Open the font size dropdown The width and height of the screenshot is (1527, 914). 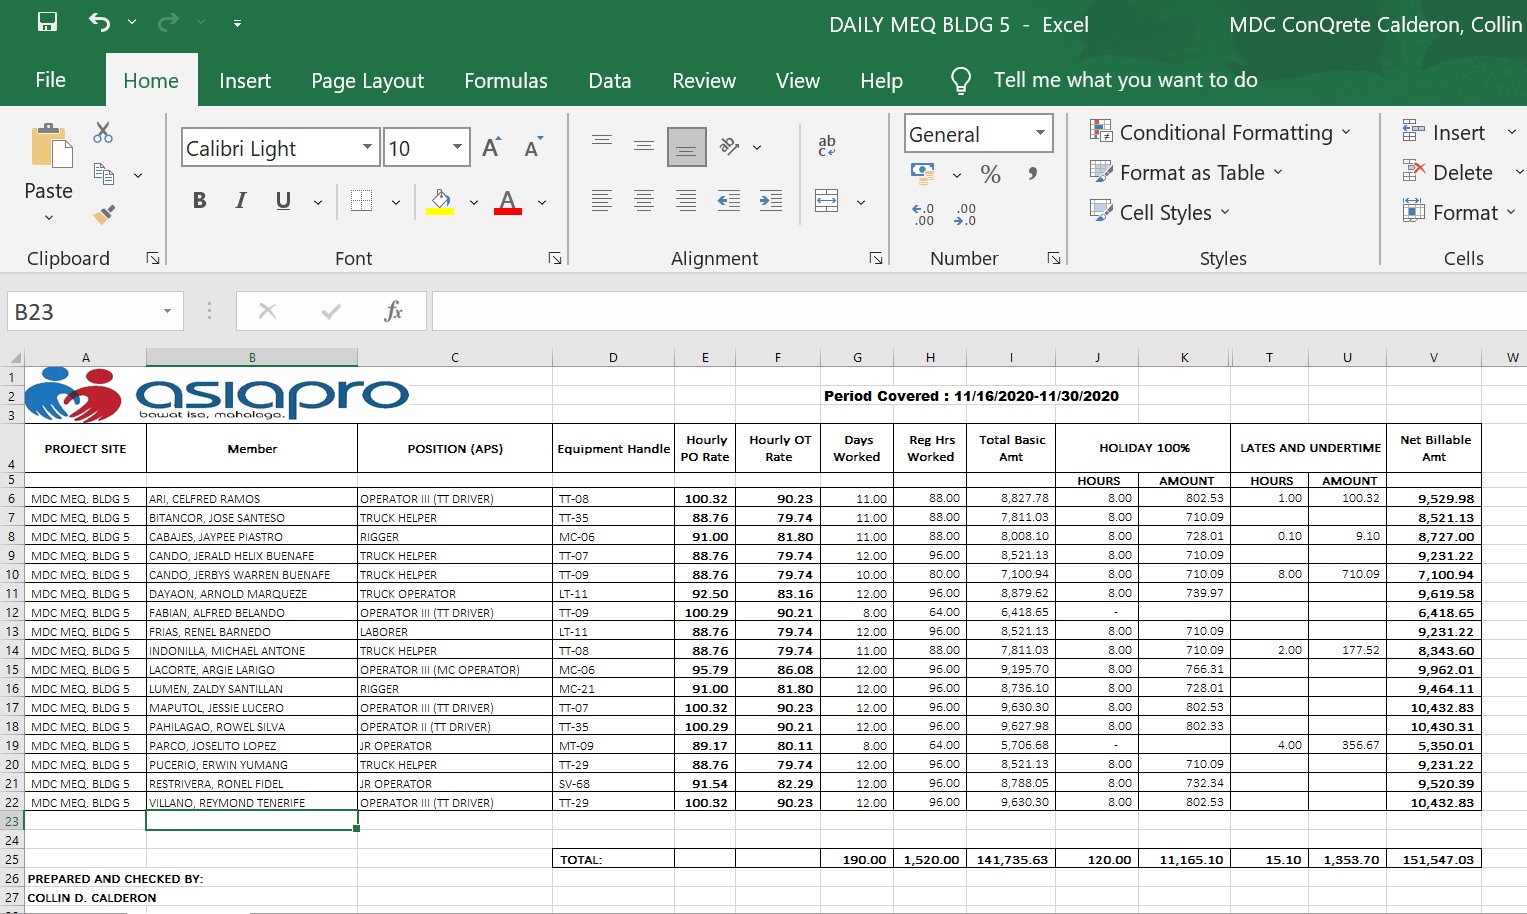click(x=457, y=148)
